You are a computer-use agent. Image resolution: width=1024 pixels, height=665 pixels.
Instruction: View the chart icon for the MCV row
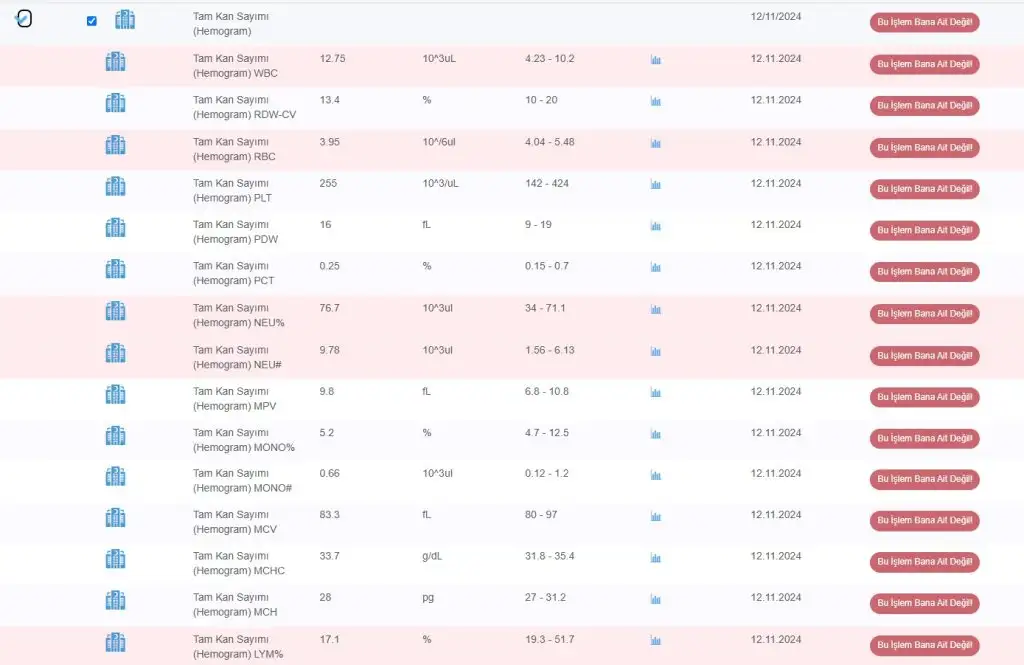(x=656, y=517)
